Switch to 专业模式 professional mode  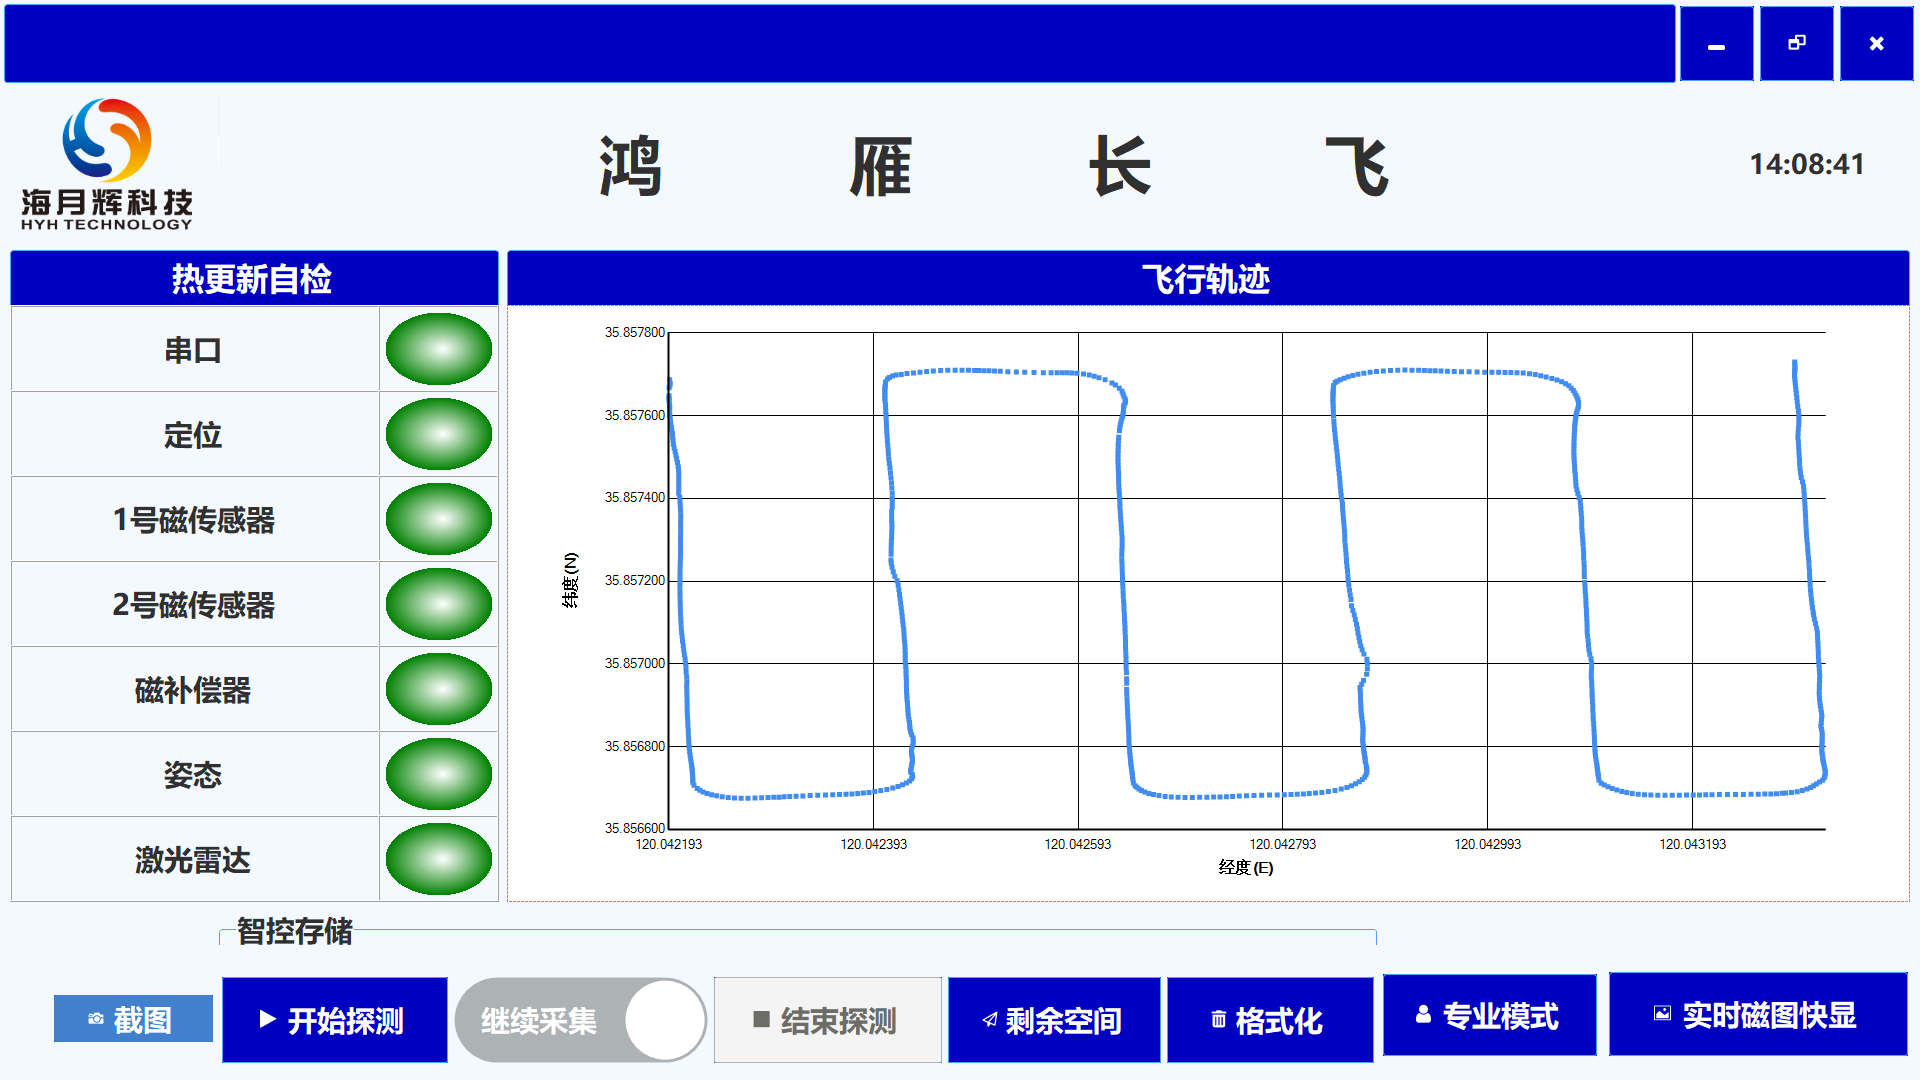pyautogui.click(x=1489, y=1016)
